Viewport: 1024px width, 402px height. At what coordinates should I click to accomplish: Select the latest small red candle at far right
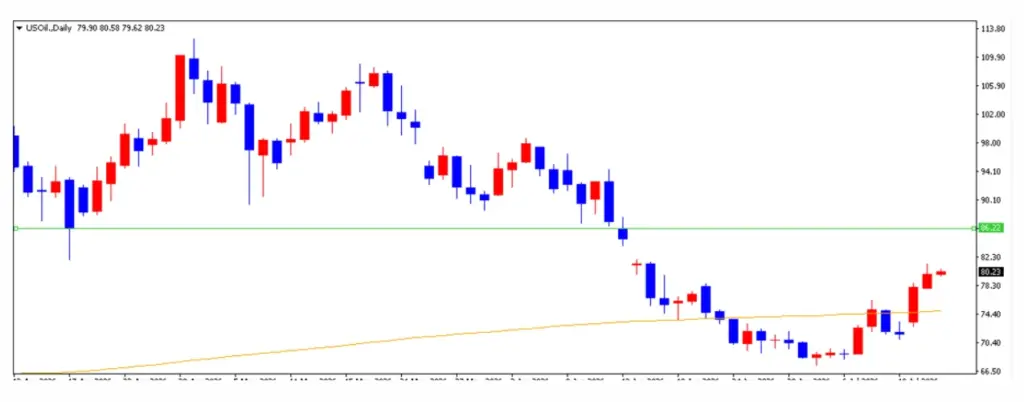941,273
